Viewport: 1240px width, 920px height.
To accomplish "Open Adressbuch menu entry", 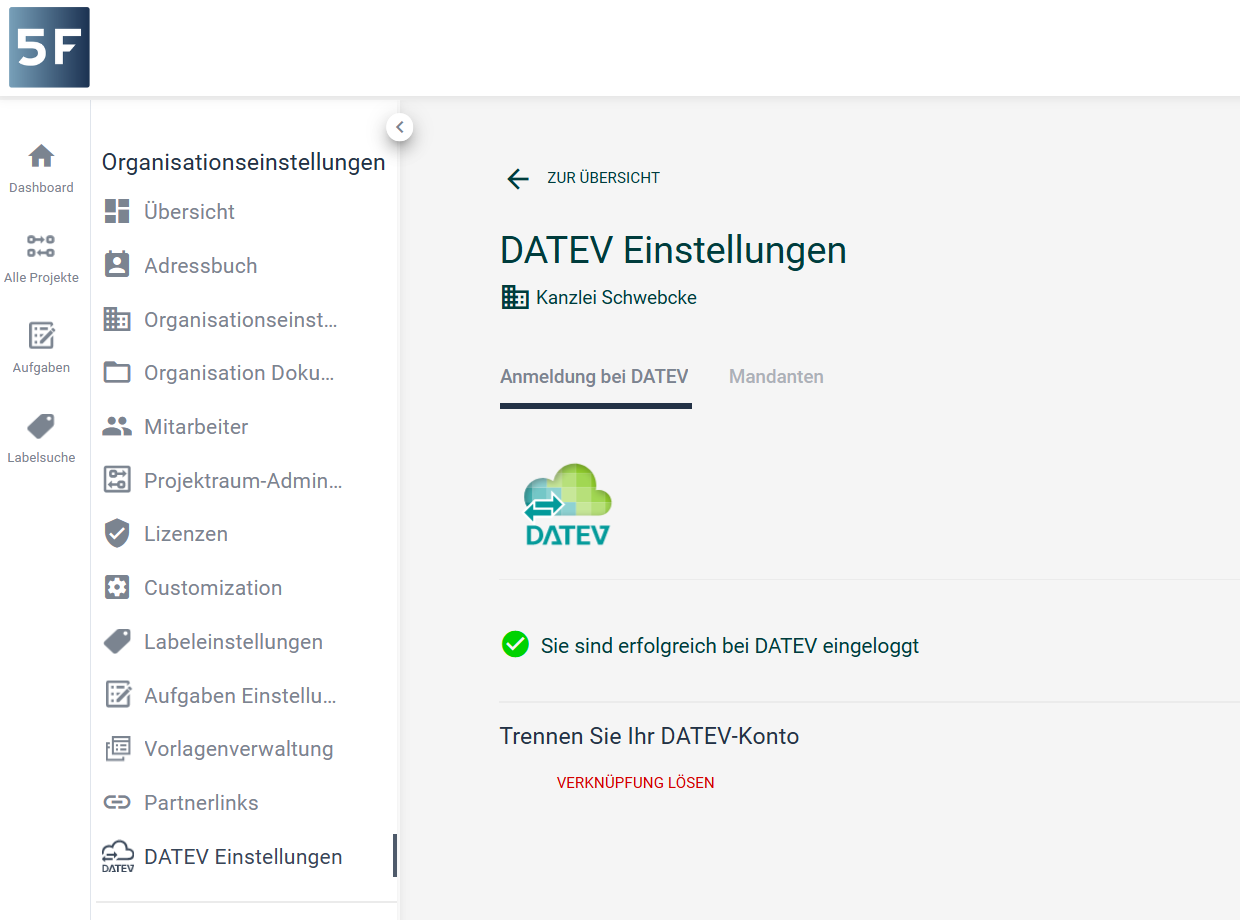I will click(201, 266).
